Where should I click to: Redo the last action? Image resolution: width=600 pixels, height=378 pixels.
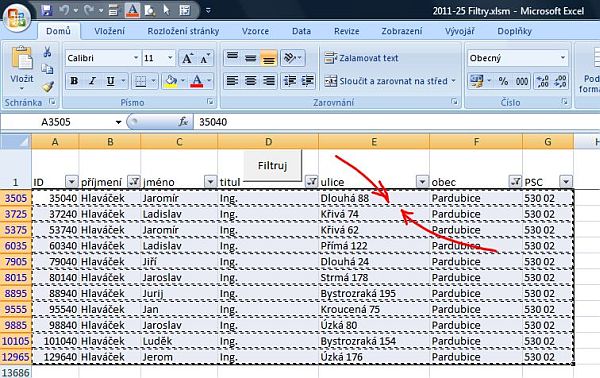[x=89, y=10]
